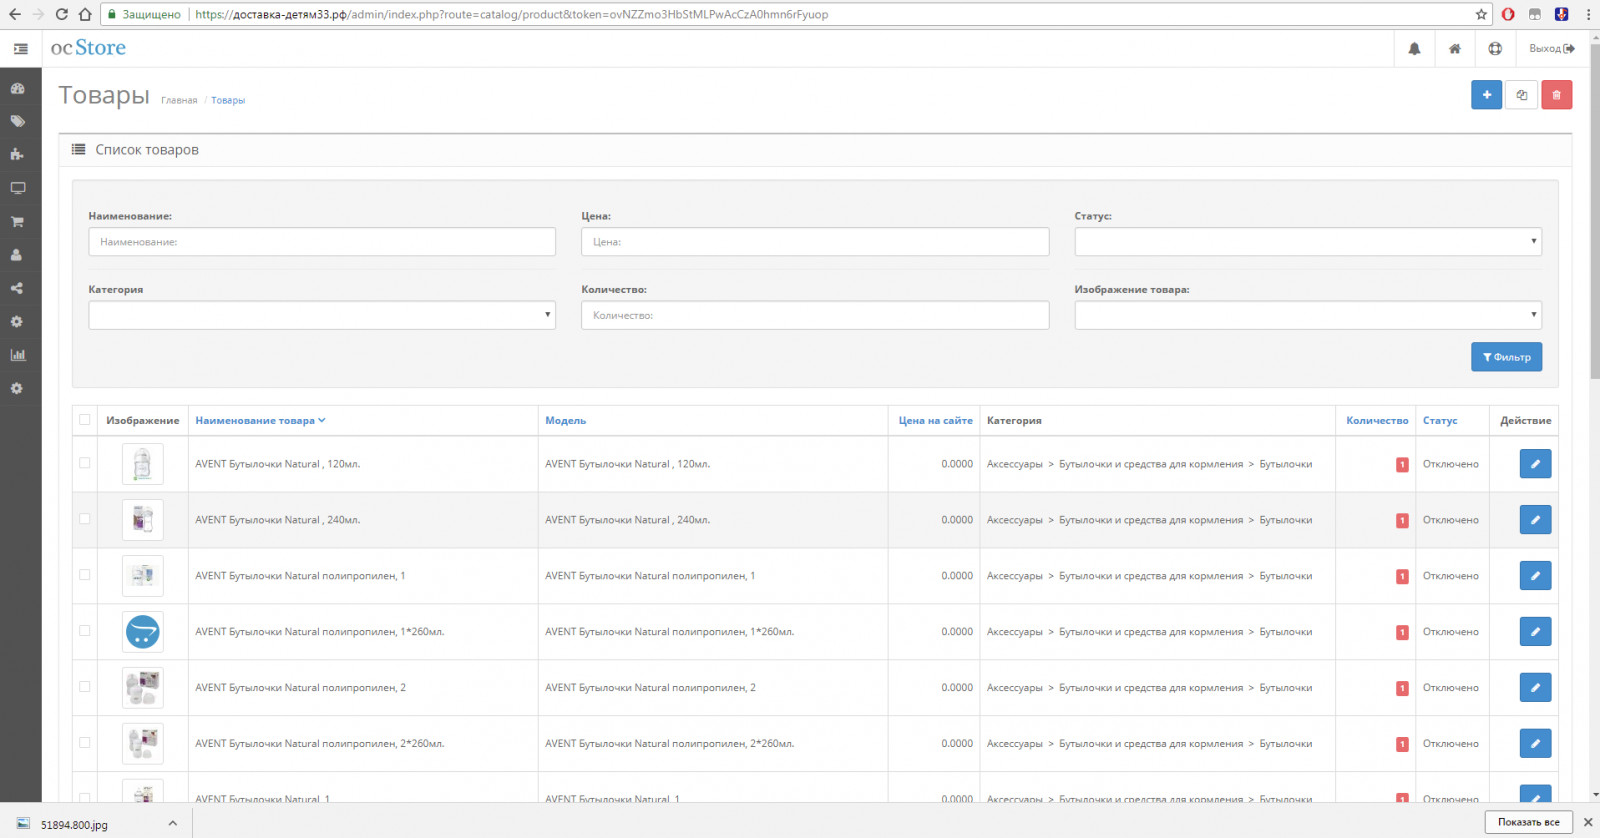Screen dimensions: 1600x838
Task: Edit AVENT Бутылочки Natural, 240мл. with pencil button
Action: pos(1536,520)
